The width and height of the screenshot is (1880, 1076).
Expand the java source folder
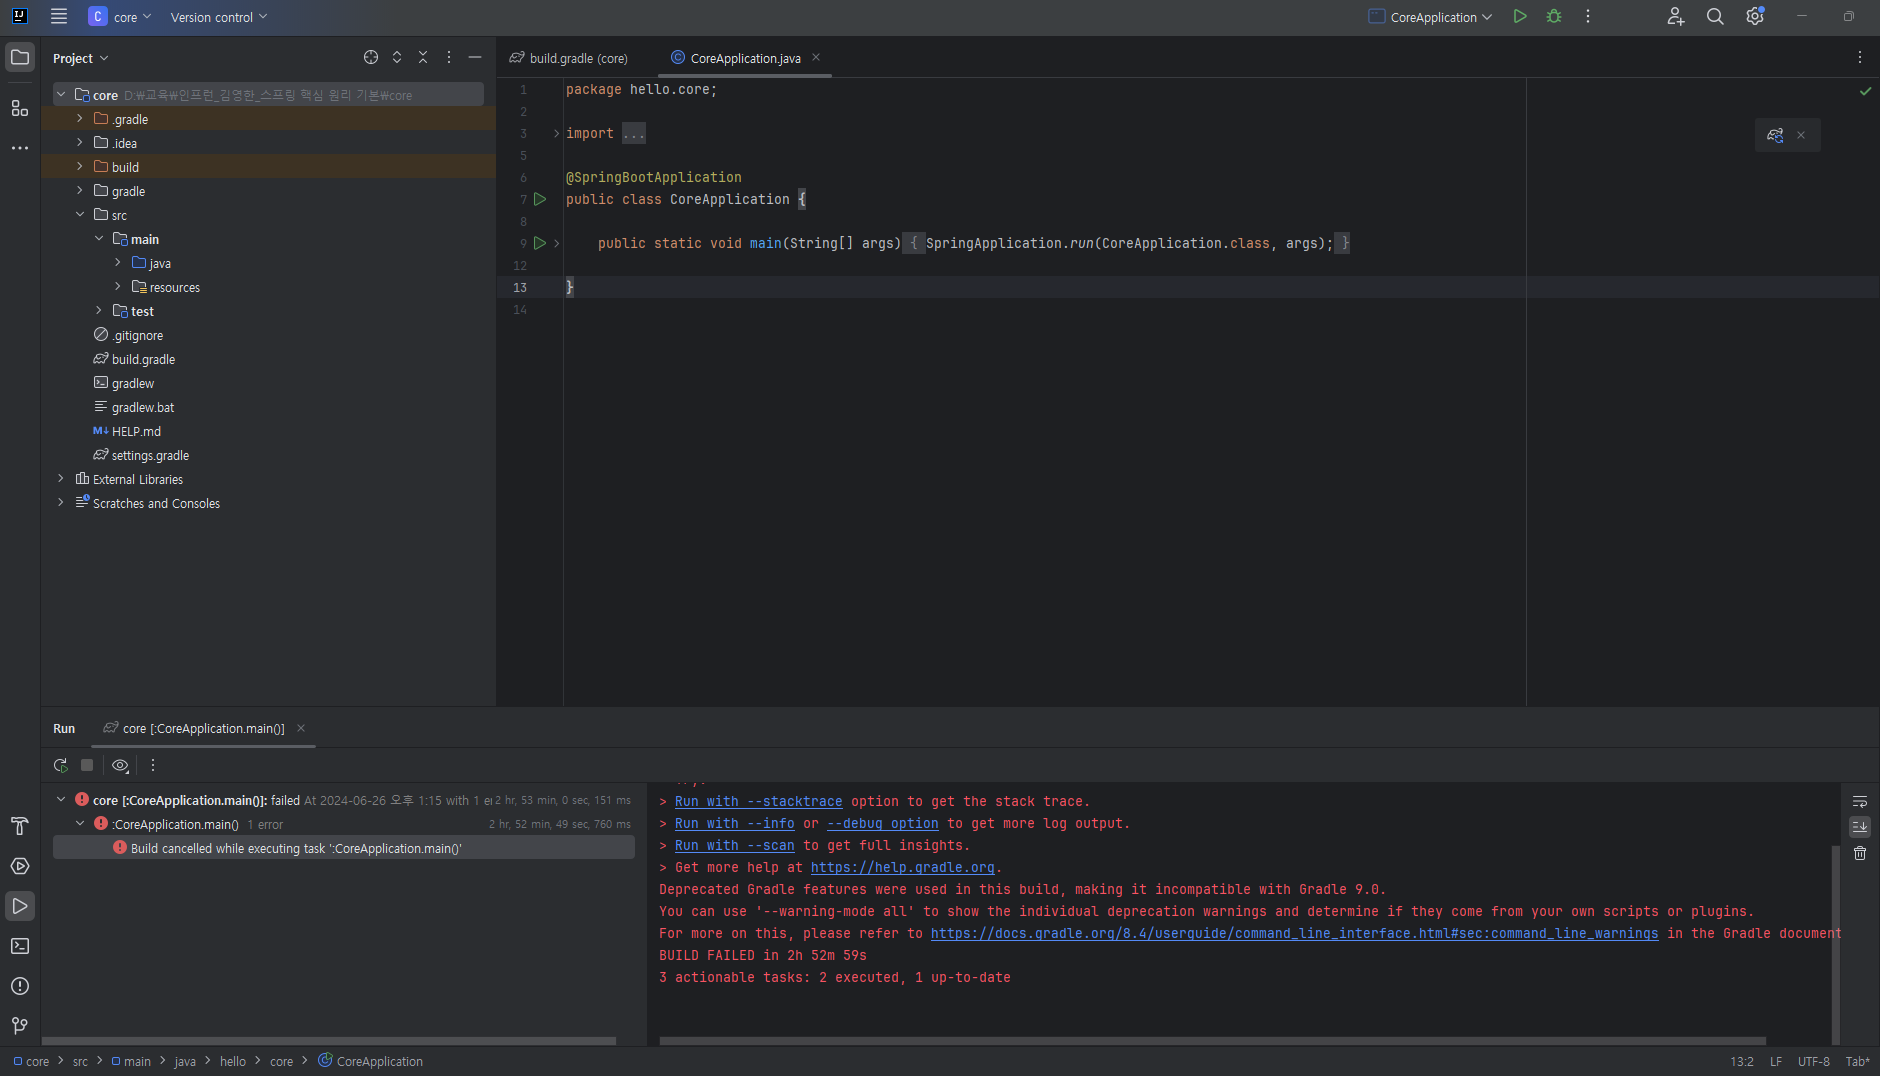coord(118,263)
